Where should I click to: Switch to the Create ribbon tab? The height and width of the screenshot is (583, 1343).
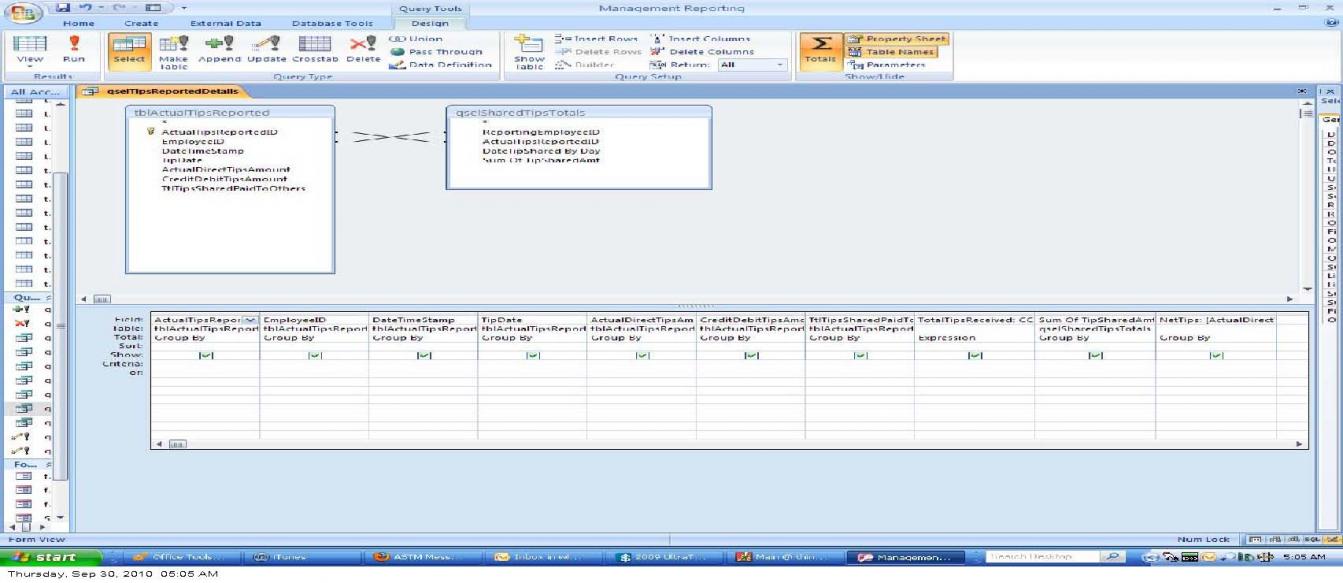pos(141,23)
